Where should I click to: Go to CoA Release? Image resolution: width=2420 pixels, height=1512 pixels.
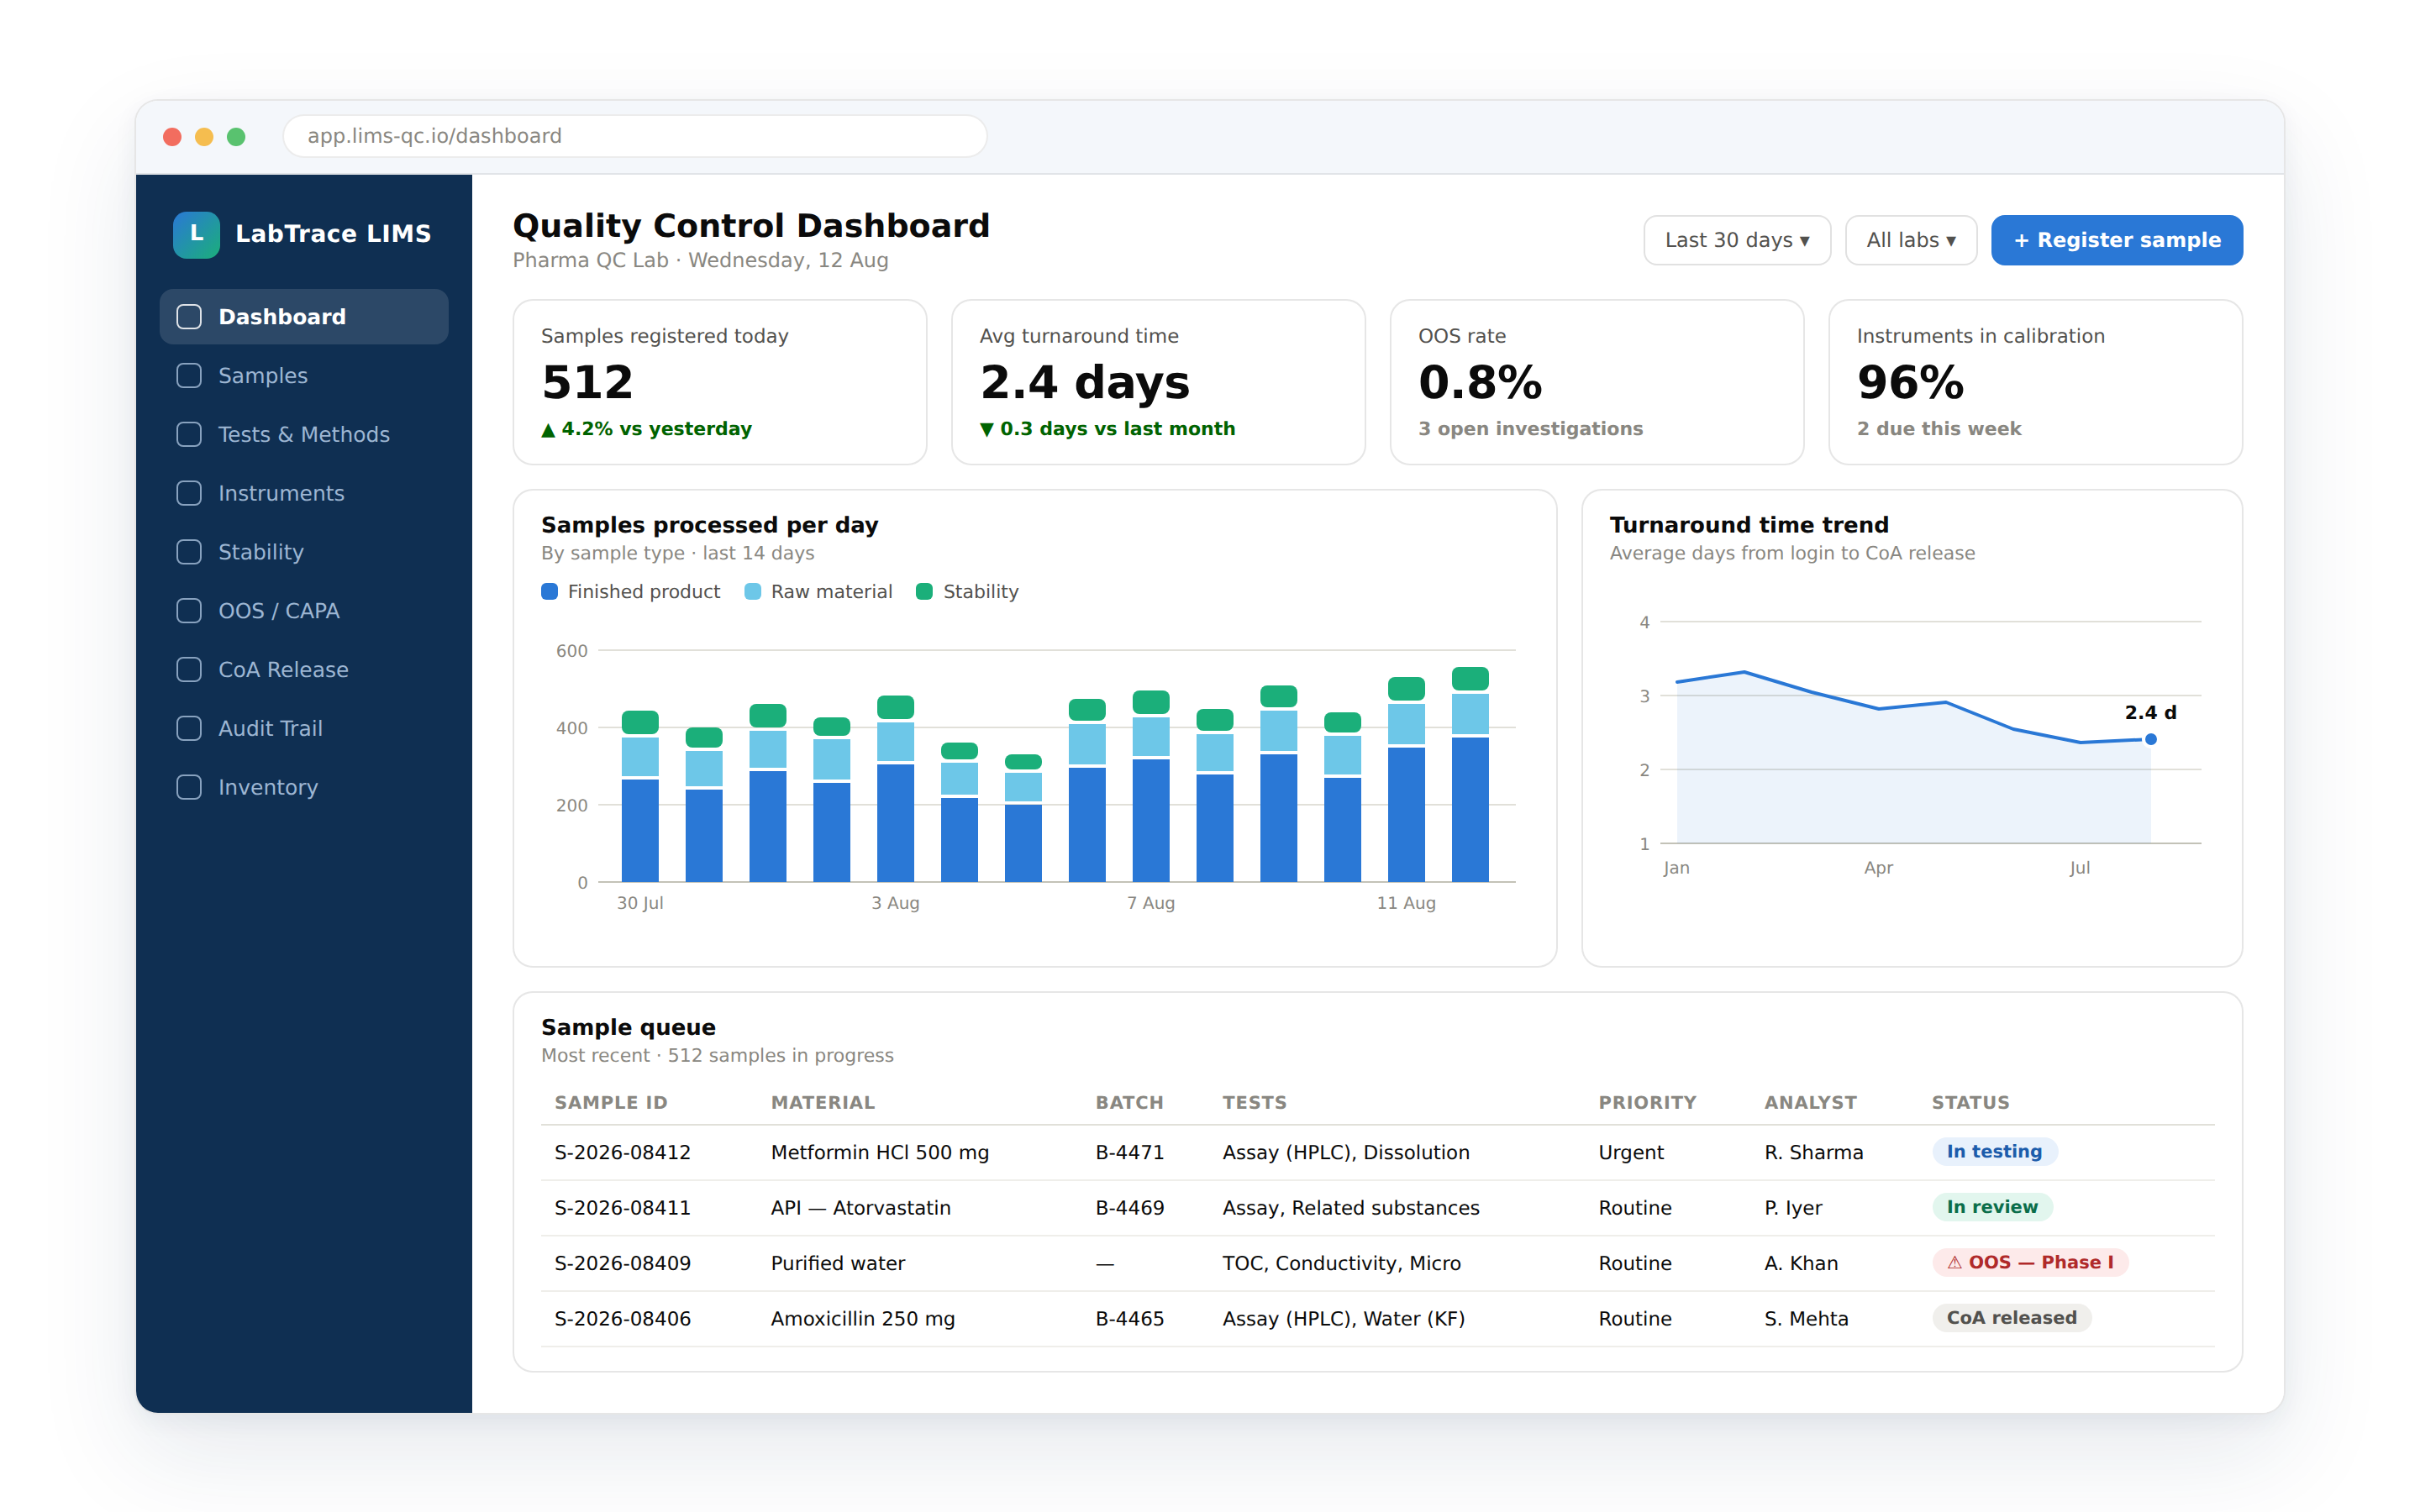[x=304, y=670]
